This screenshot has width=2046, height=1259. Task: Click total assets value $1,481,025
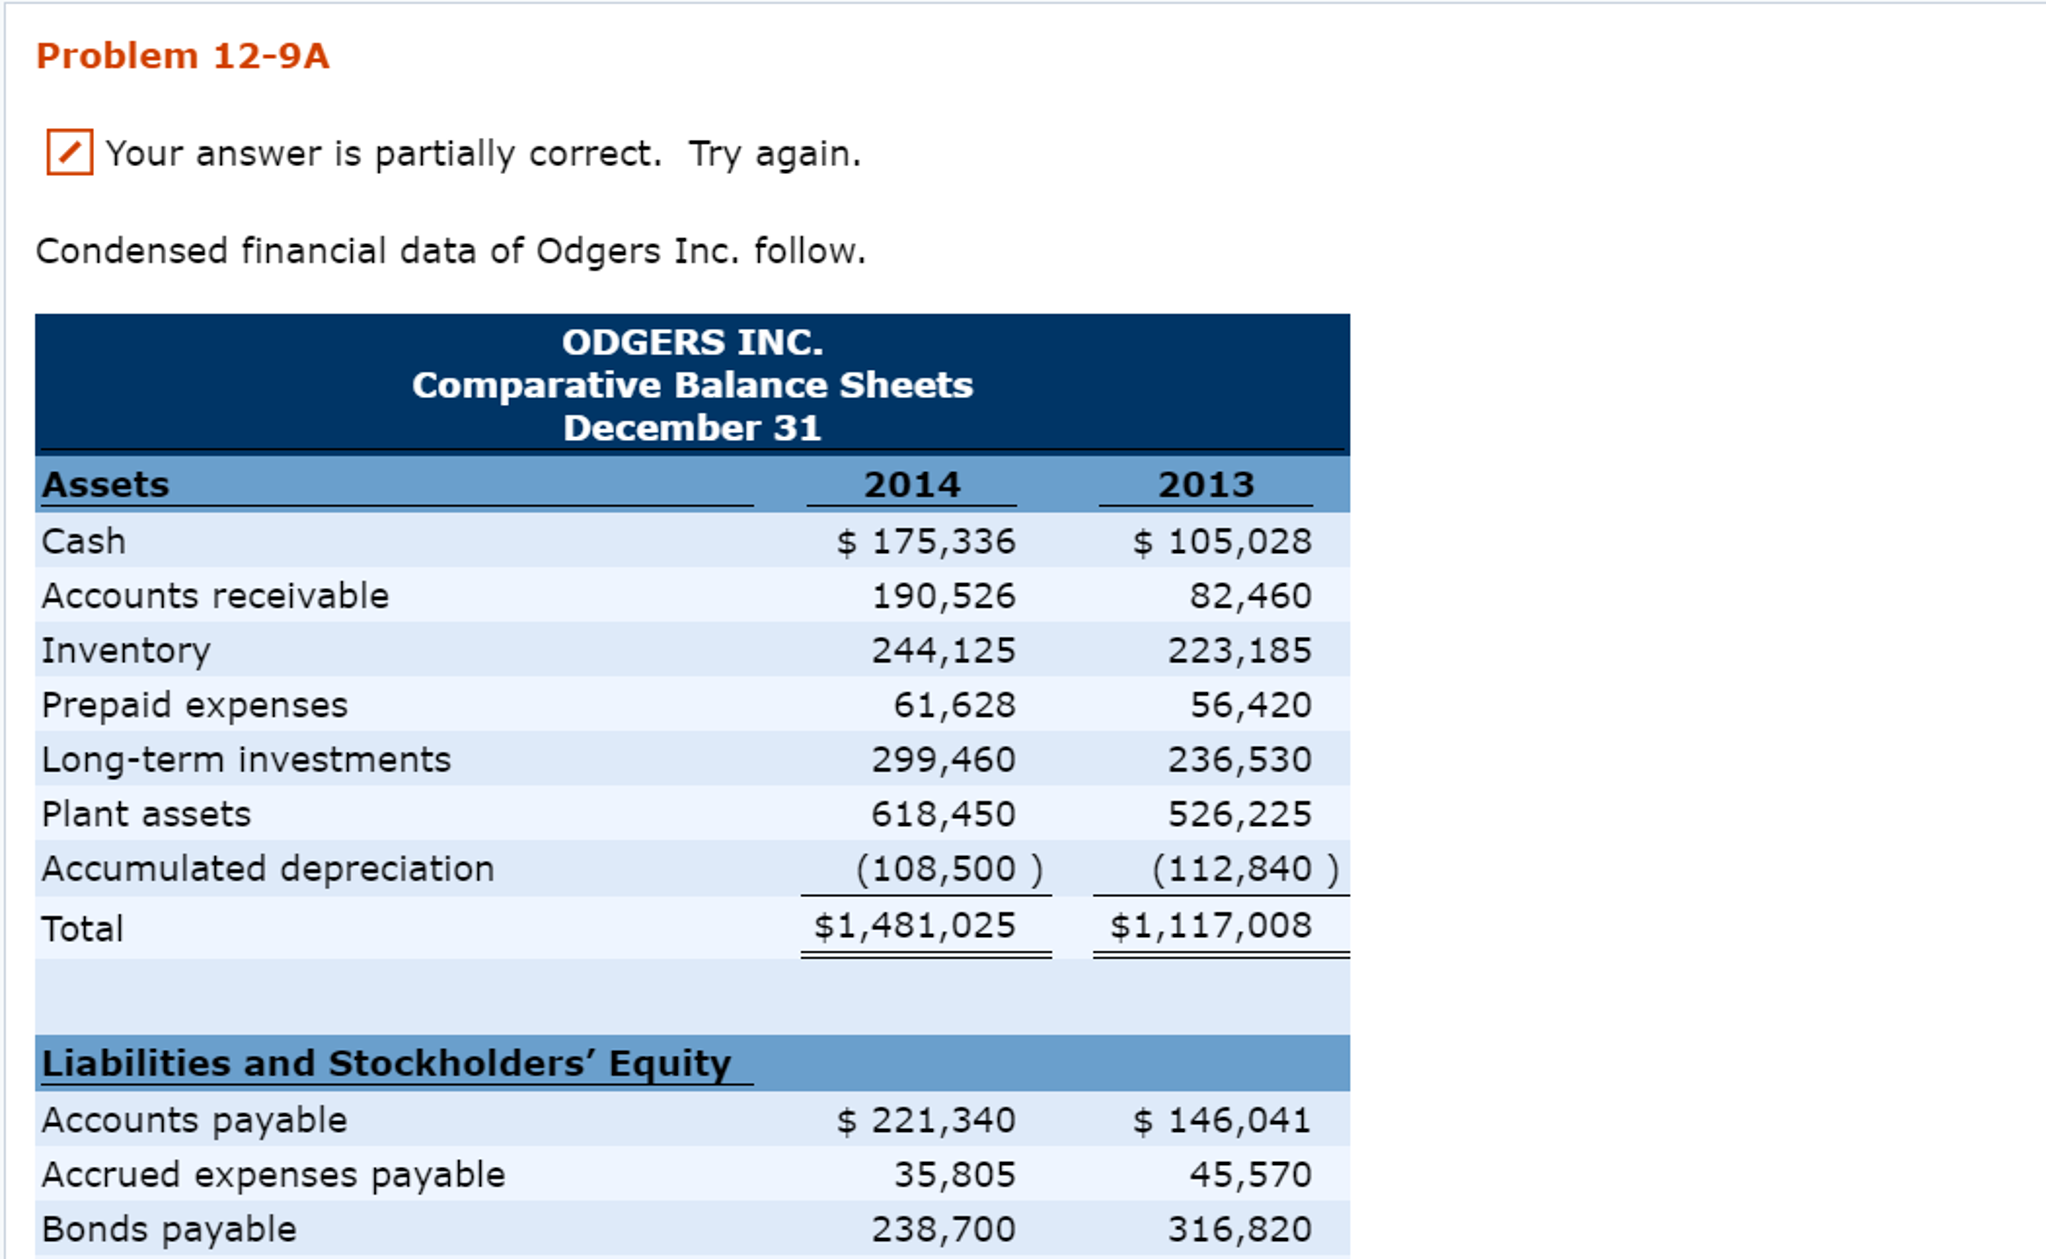915,926
